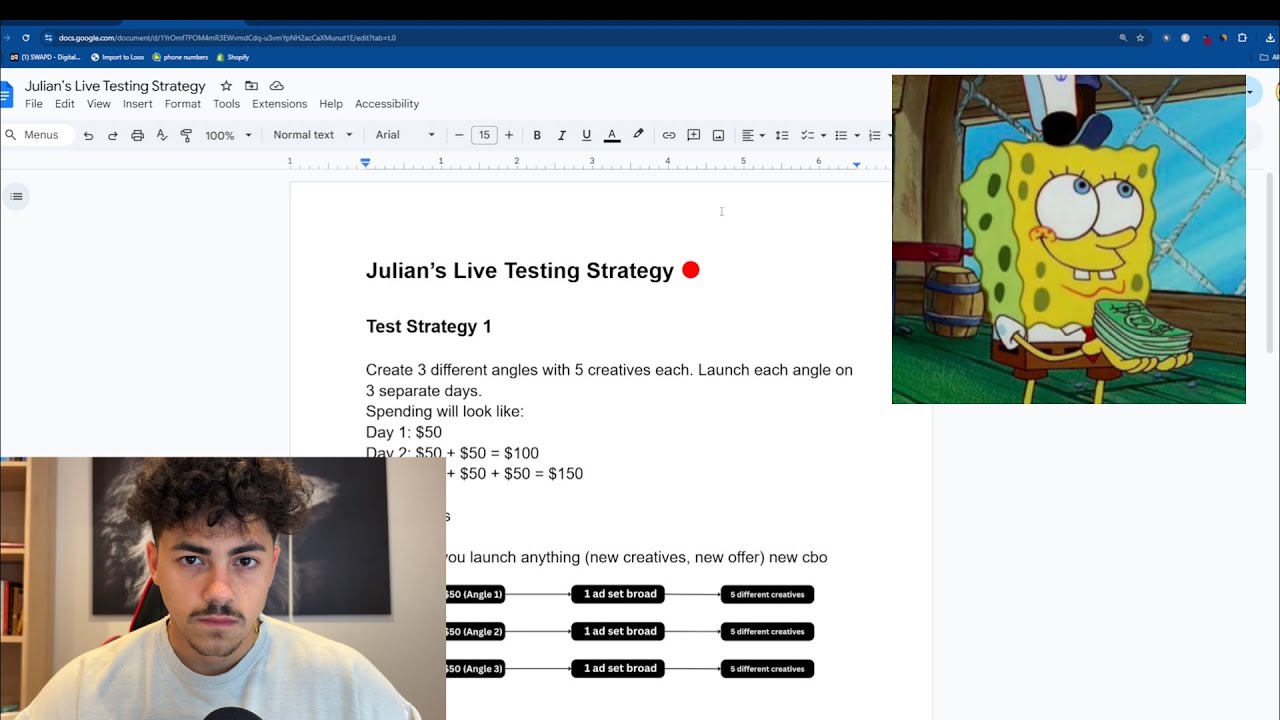Open the Help menu
The width and height of the screenshot is (1280, 720).
pos(331,104)
